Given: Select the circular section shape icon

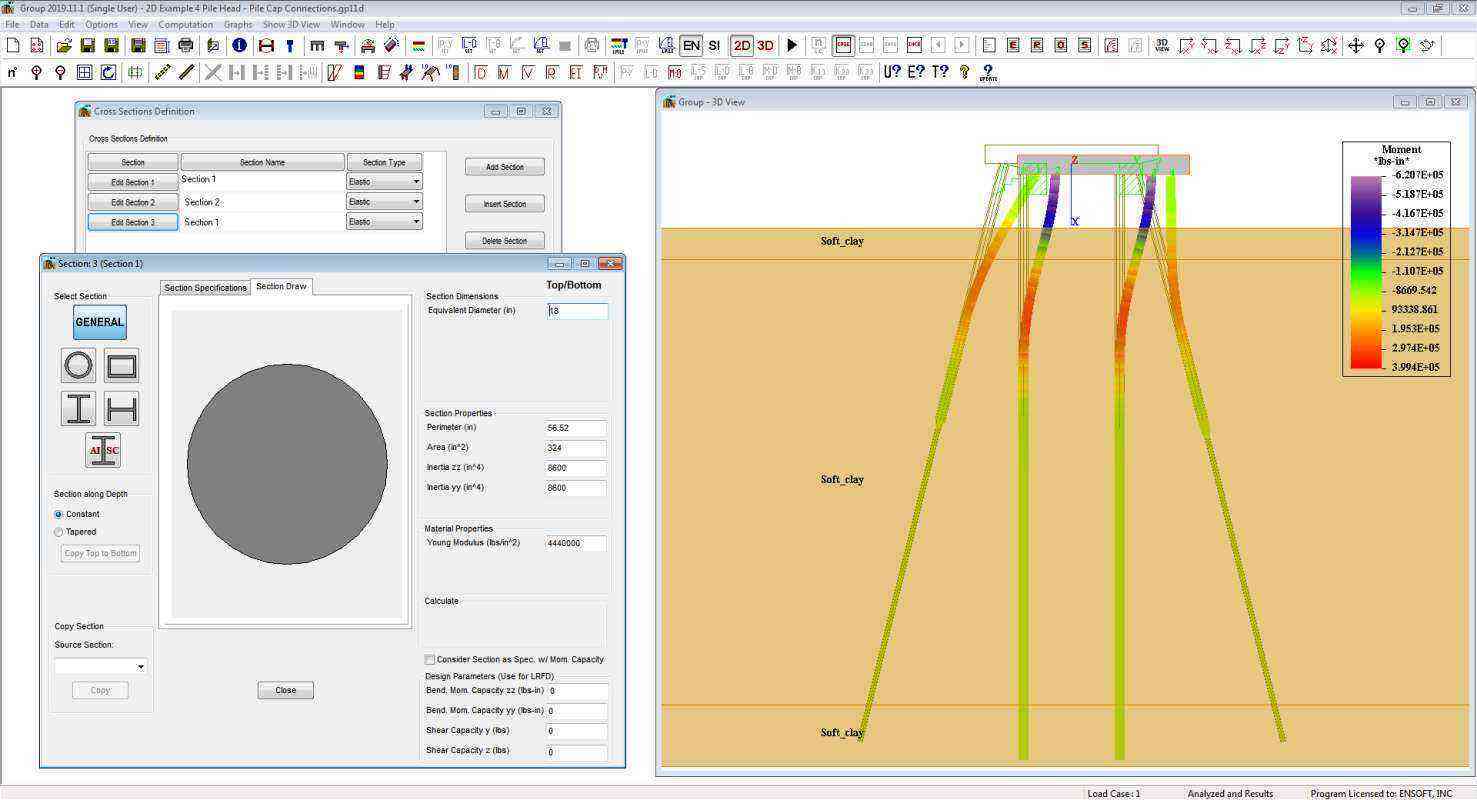Looking at the screenshot, I should pyautogui.click(x=78, y=366).
